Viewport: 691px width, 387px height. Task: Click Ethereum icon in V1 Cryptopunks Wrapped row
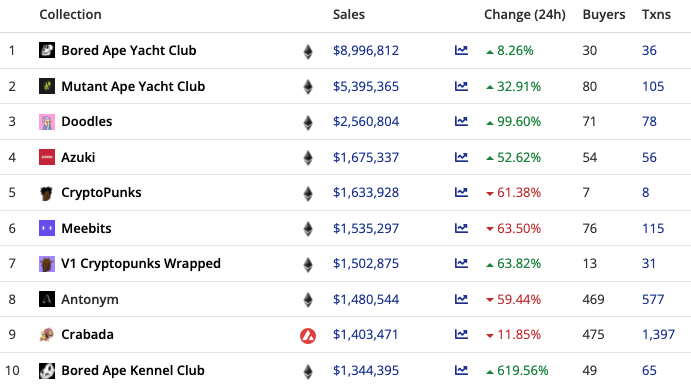click(308, 264)
